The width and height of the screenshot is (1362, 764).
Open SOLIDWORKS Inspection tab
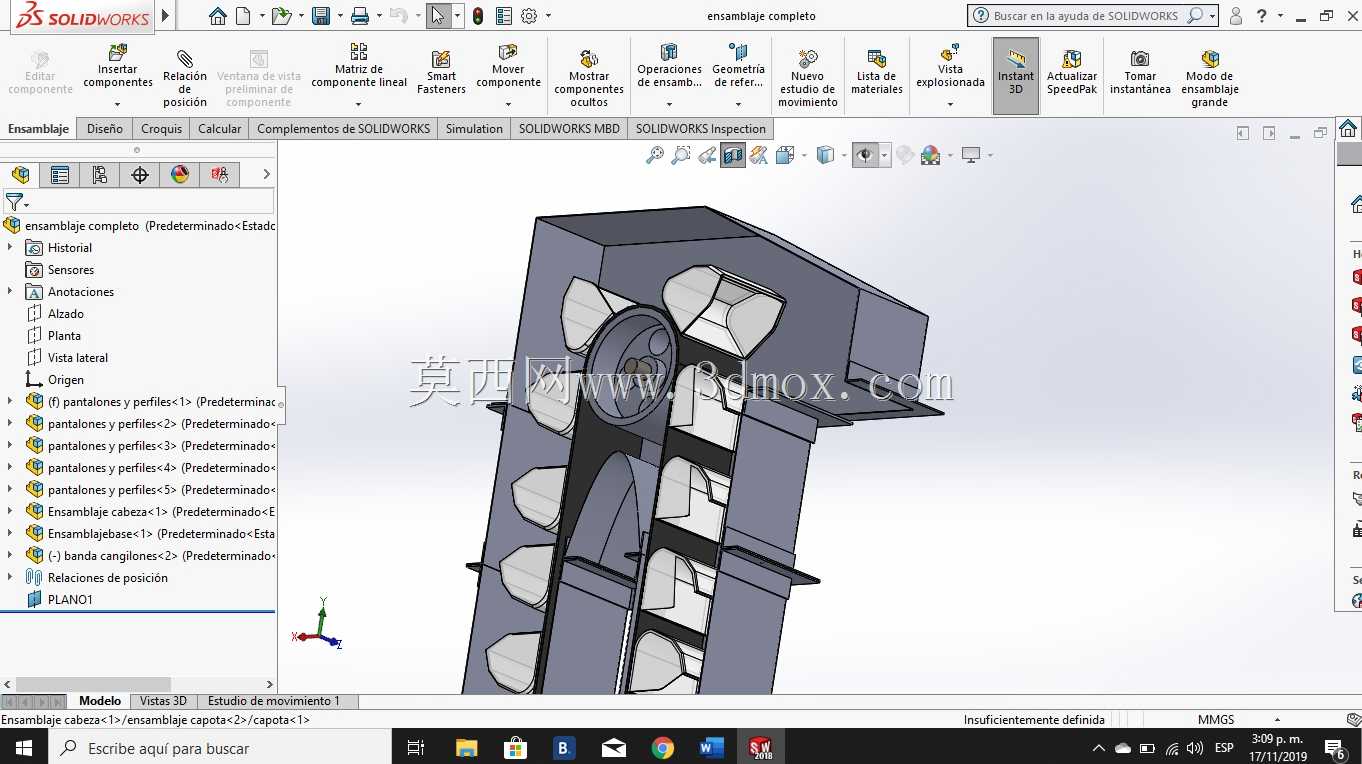[x=701, y=129]
